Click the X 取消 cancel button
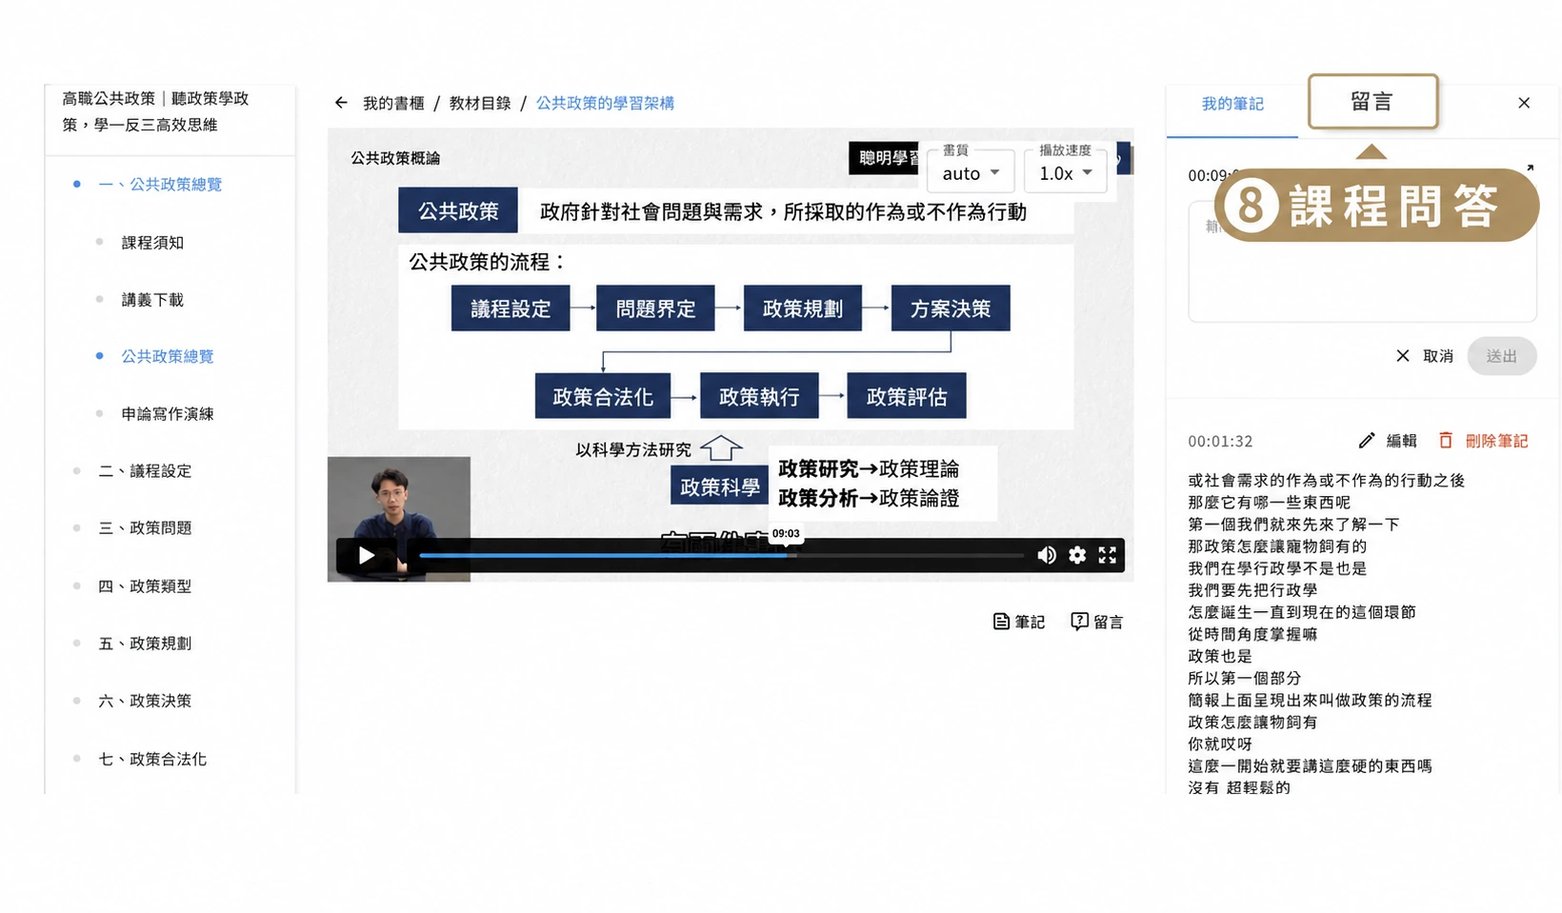The width and height of the screenshot is (1562, 913). [1425, 356]
